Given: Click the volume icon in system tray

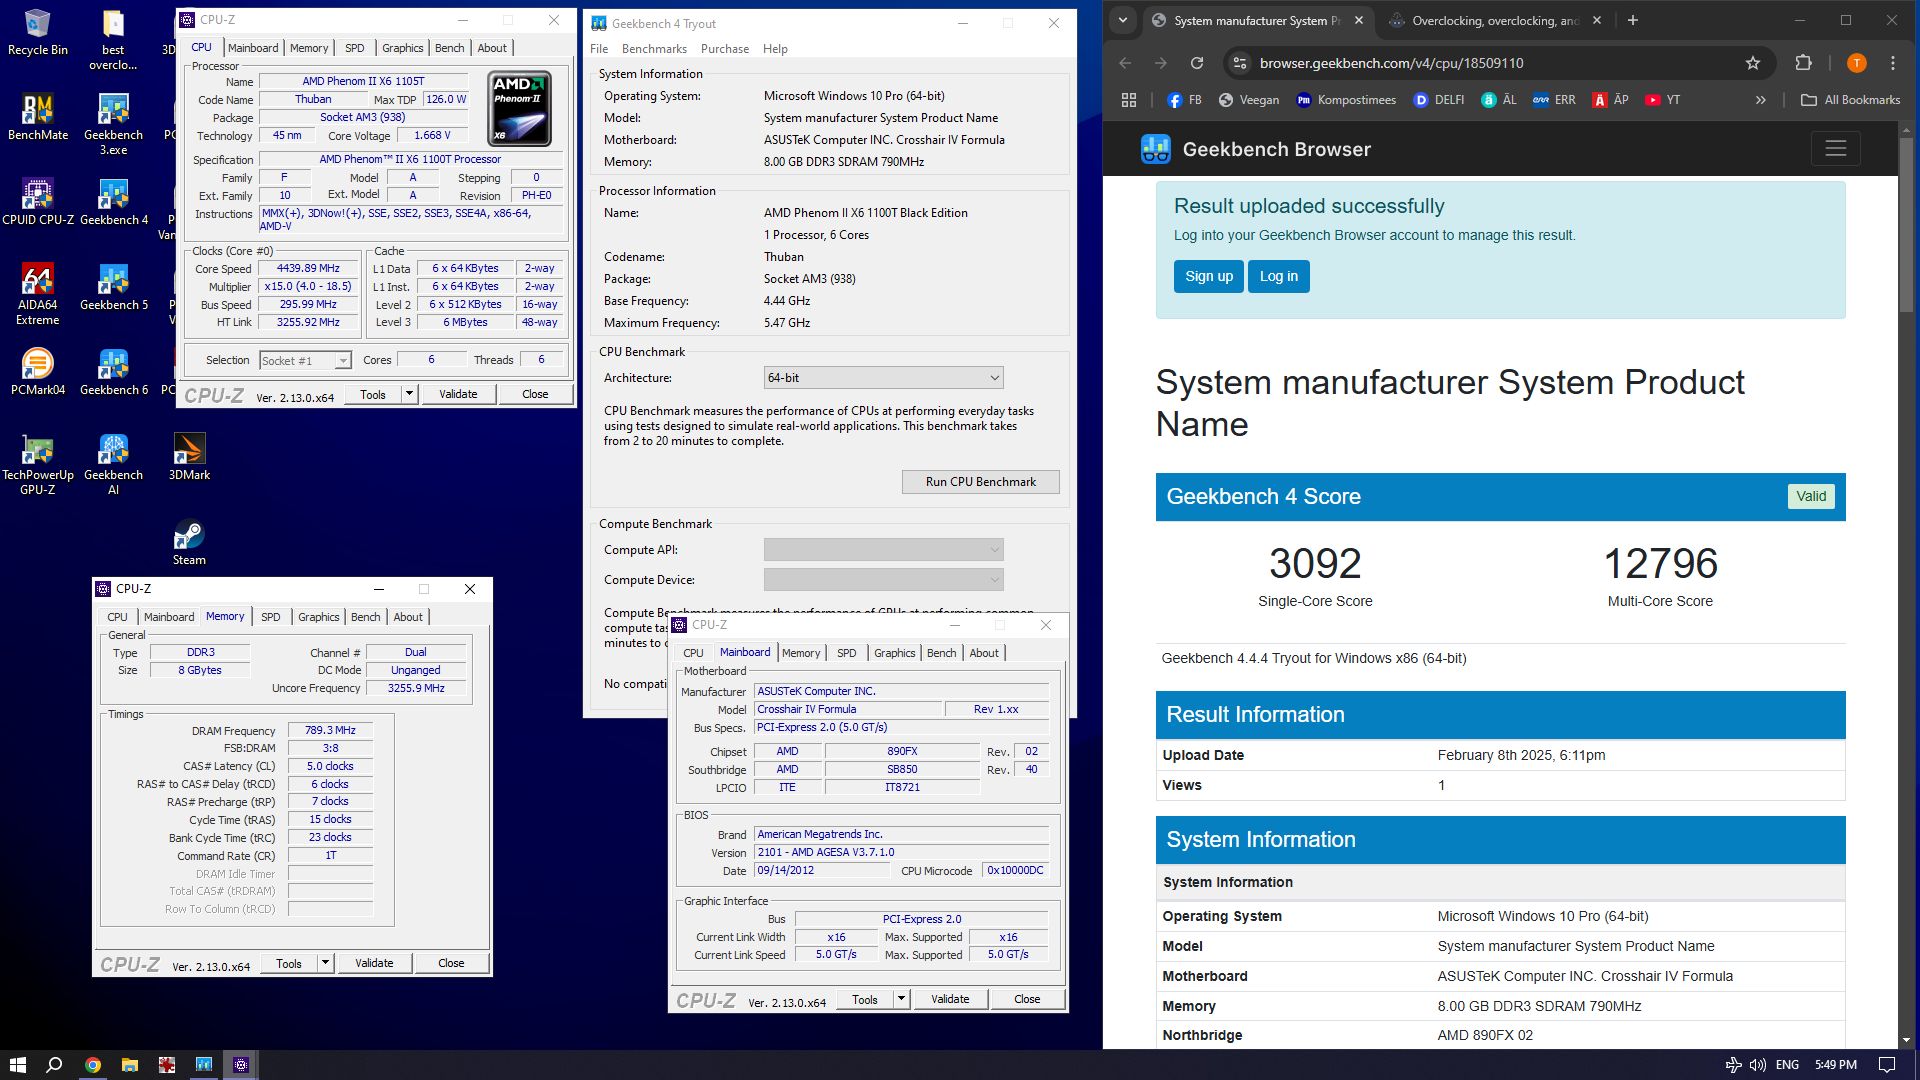Looking at the screenshot, I should tap(1757, 1065).
